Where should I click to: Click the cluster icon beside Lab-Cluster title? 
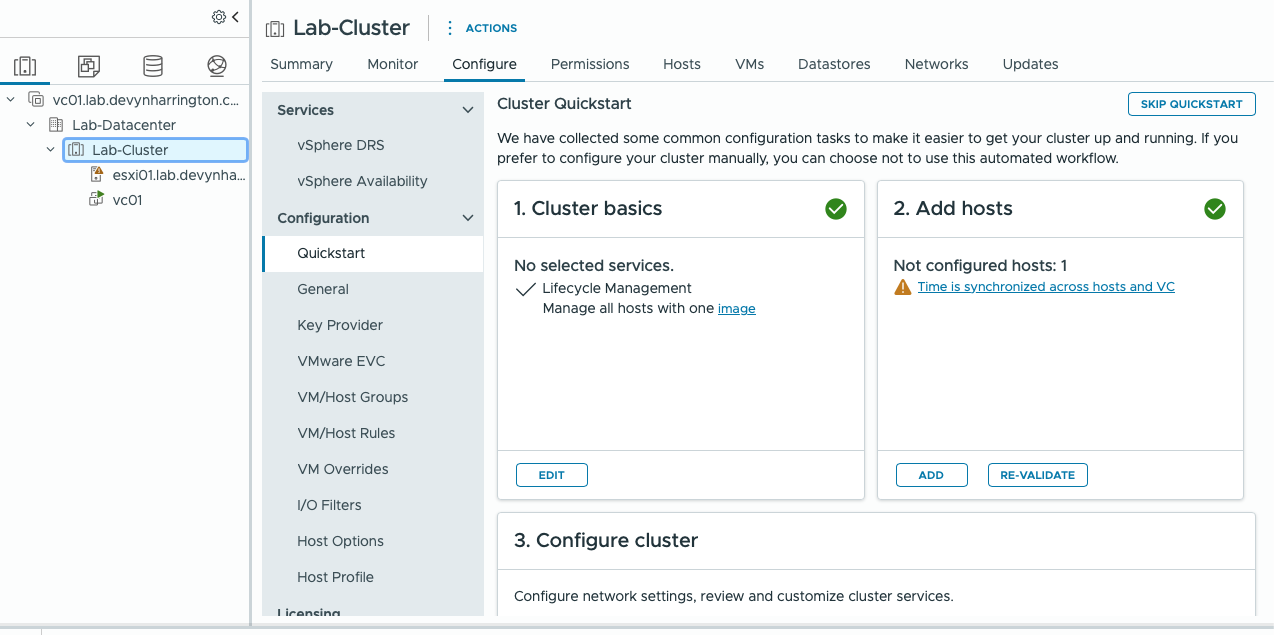(x=274, y=29)
